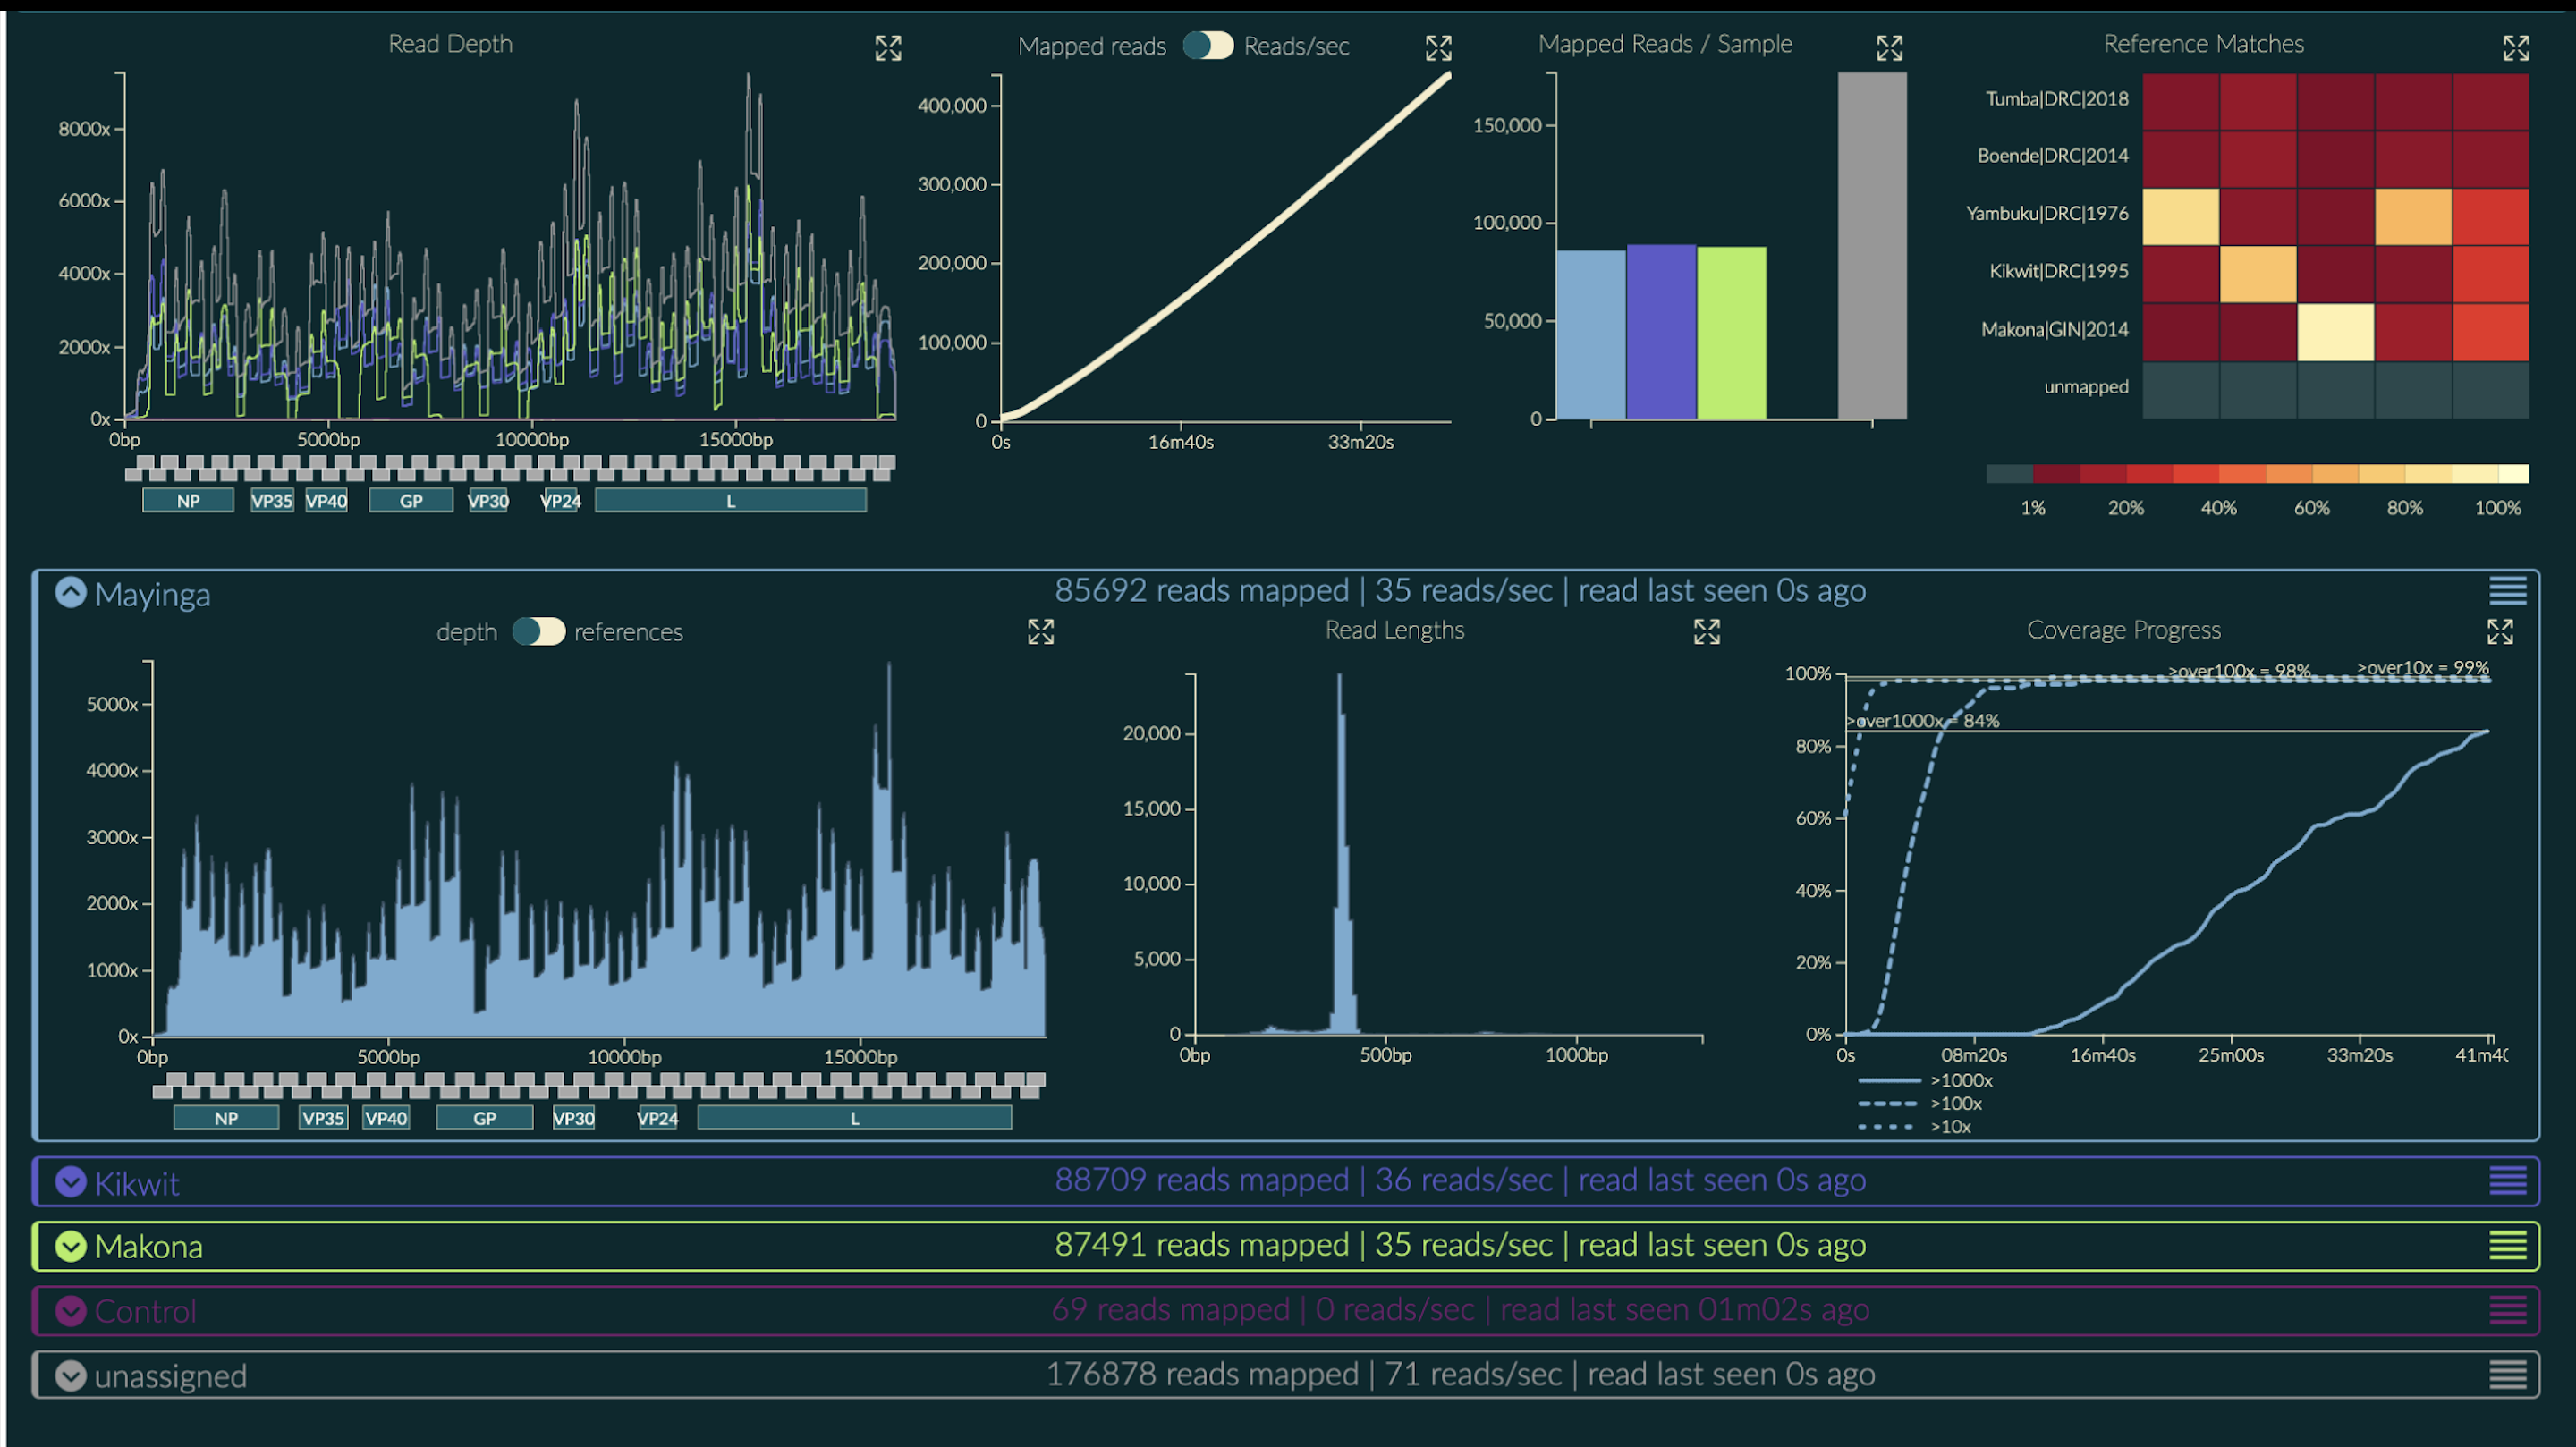This screenshot has height=1447, width=2576.
Task: Expand the Mapped Reads / Sample chart
Action: pos(1888,48)
